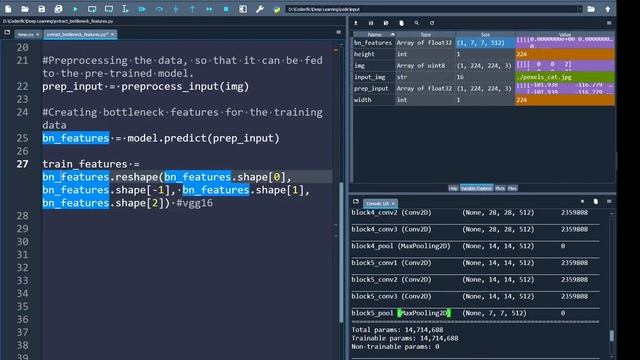Open the console options menu
Image resolution: width=640 pixels, height=360 pixels.
609,202
